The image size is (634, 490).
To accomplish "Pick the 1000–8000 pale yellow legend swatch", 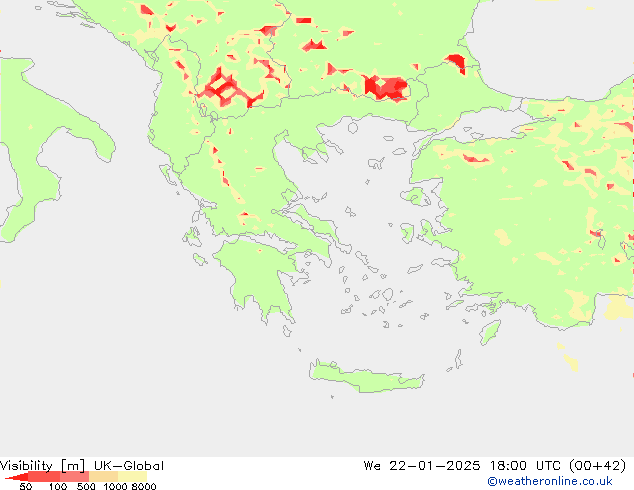I will [x=133, y=476].
